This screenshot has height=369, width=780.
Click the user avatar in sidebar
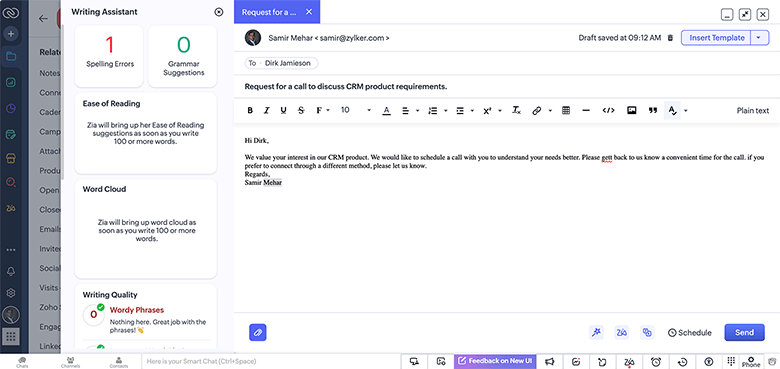pos(11,315)
